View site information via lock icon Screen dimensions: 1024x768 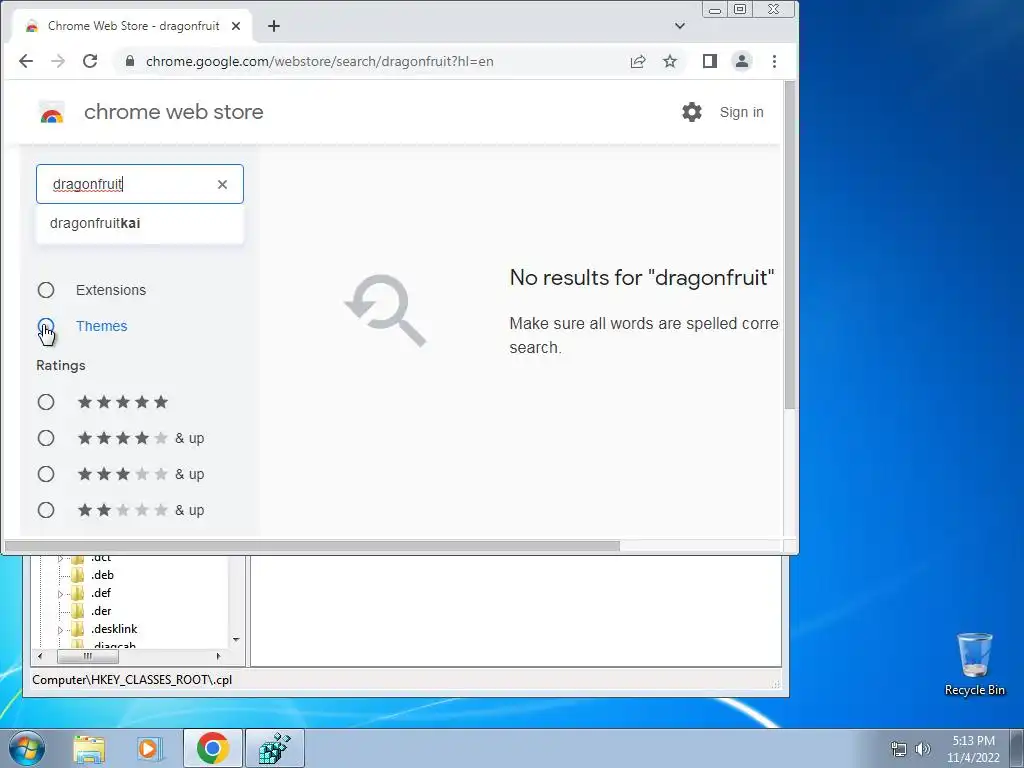point(130,61)
